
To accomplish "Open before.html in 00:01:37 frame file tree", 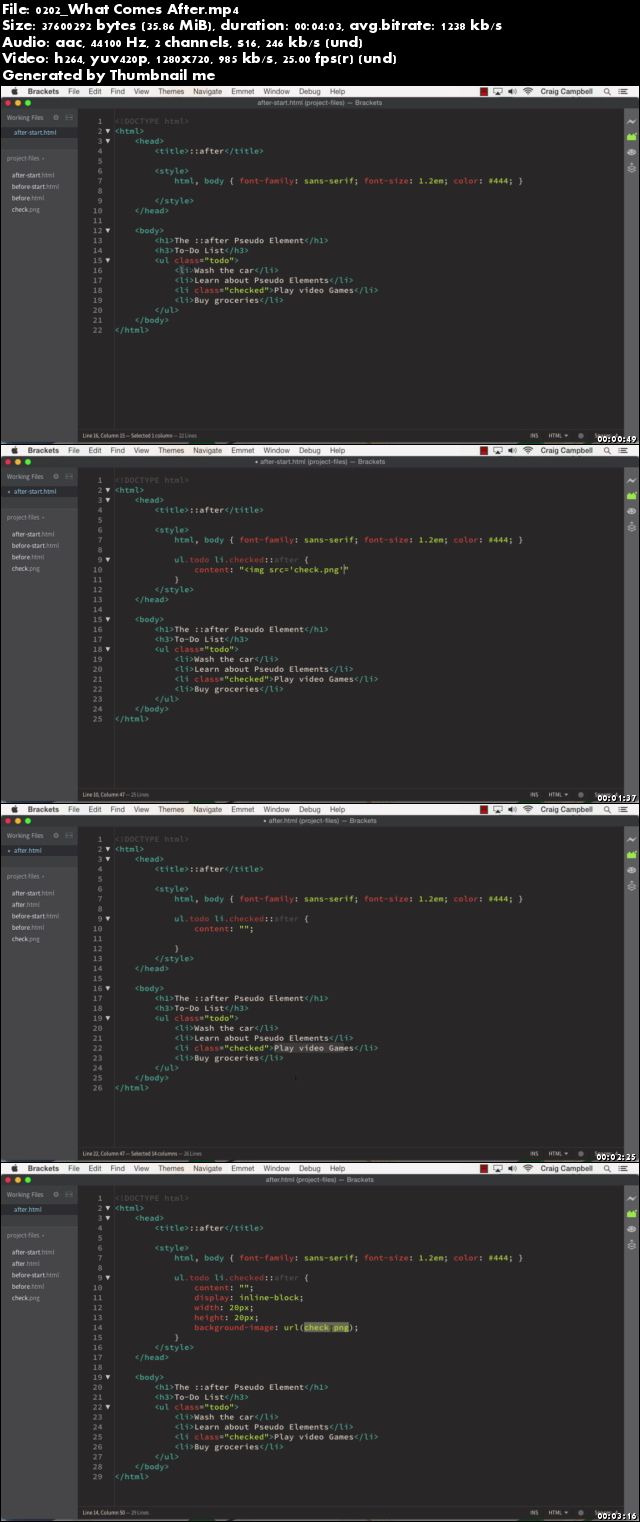I will point(26,557).
